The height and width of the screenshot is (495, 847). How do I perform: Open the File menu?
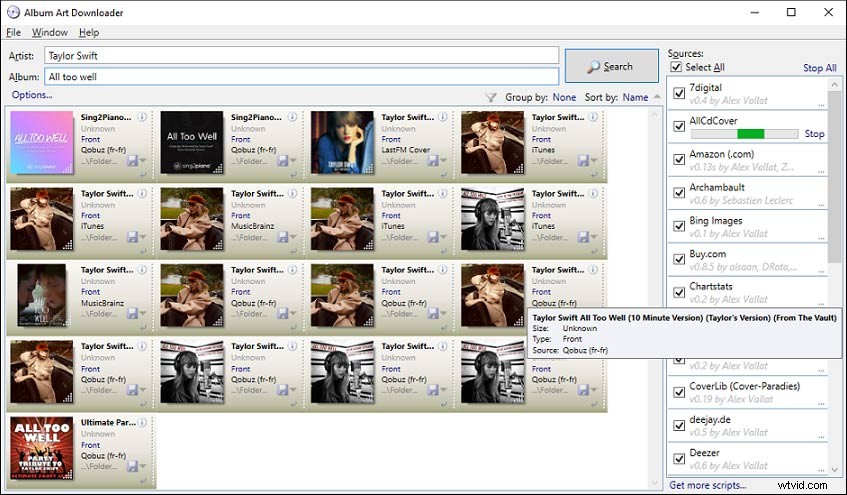pyautogui.click(x=13, y=33)
